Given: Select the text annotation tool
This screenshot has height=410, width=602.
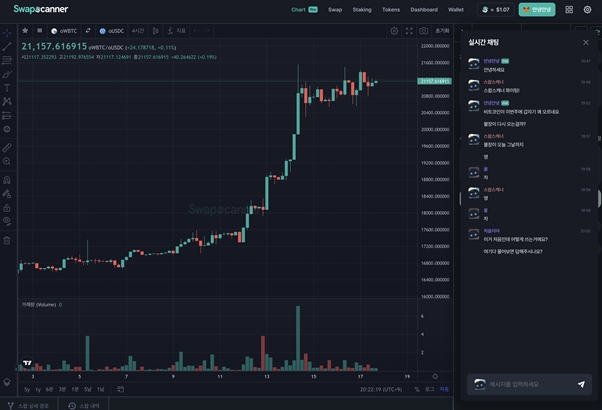Looking at the screenshot, I should [7, 88].
